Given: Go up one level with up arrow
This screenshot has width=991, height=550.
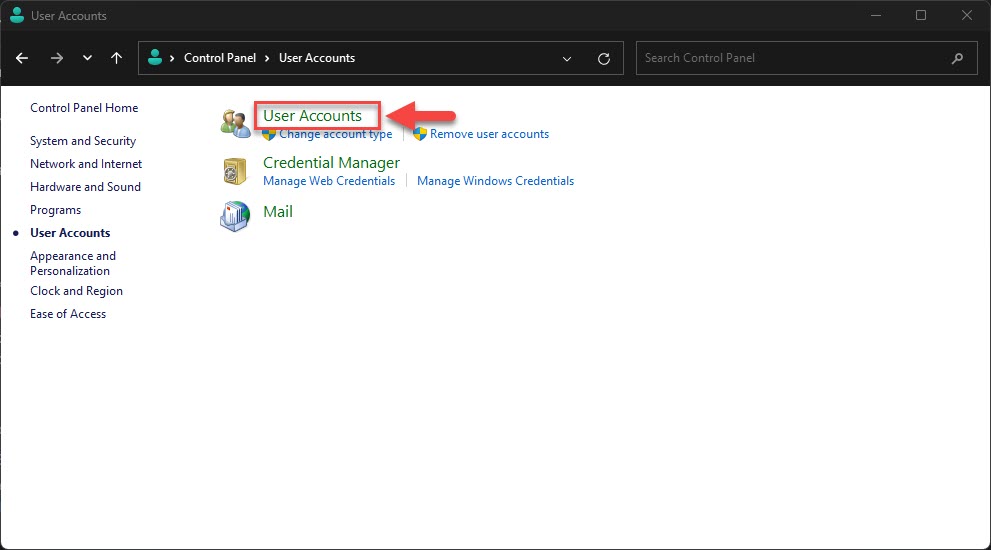Looking at the screenshot, I should [x=117, y=58].
